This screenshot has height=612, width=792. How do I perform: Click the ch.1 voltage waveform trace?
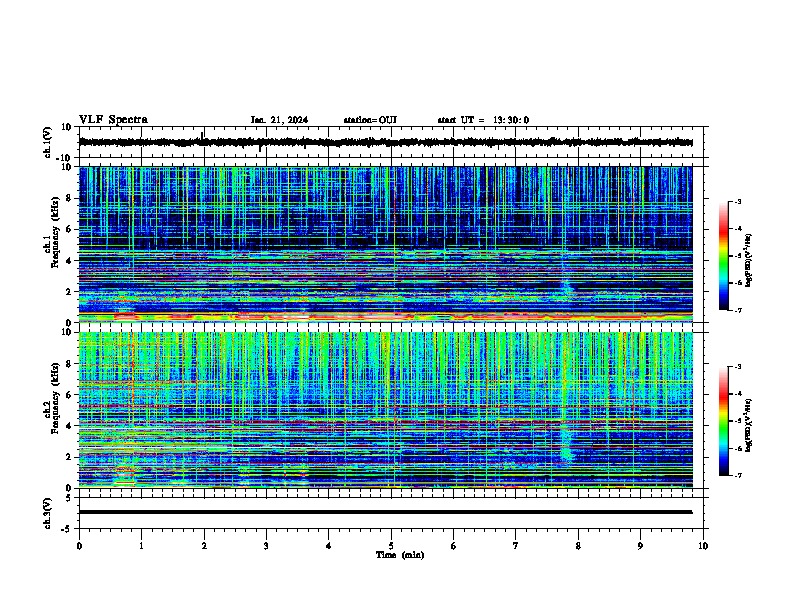tap(385, 142)
